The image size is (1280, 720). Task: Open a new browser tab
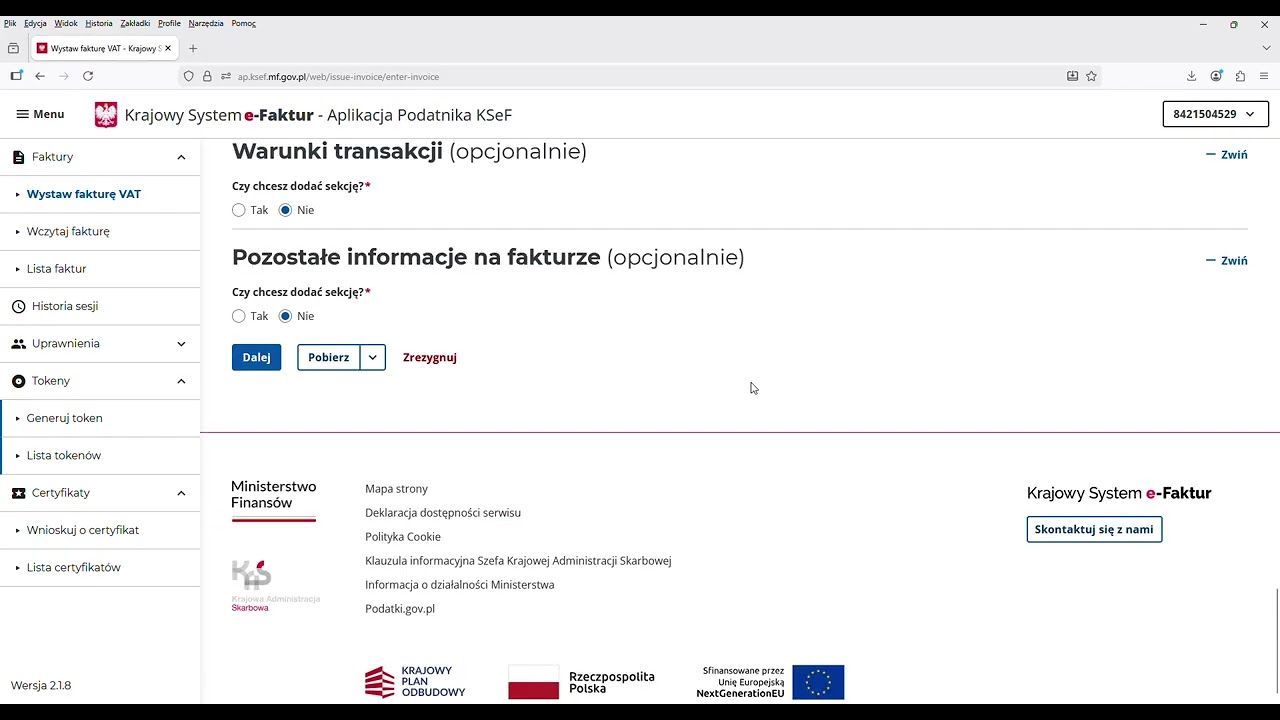point(193,48)
